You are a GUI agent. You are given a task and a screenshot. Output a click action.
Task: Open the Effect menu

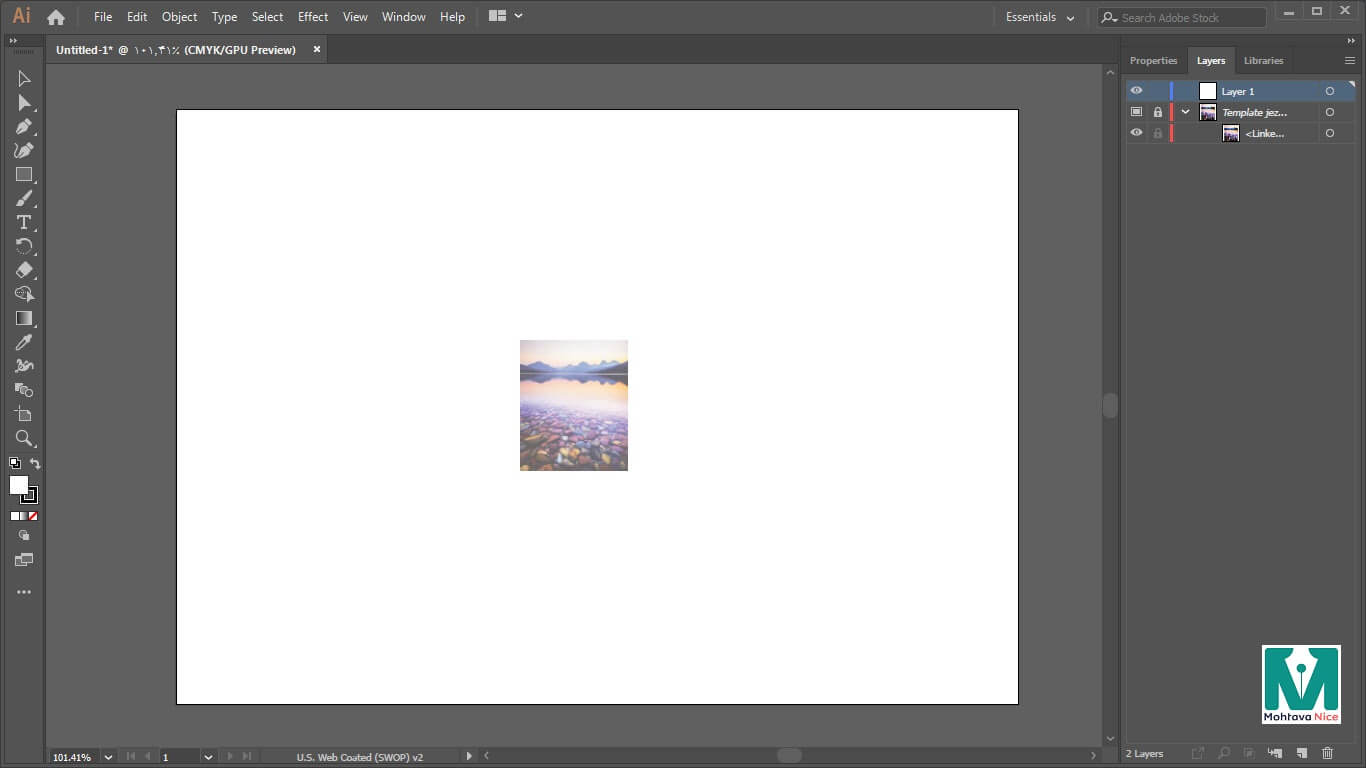click(x=313, y=17)
